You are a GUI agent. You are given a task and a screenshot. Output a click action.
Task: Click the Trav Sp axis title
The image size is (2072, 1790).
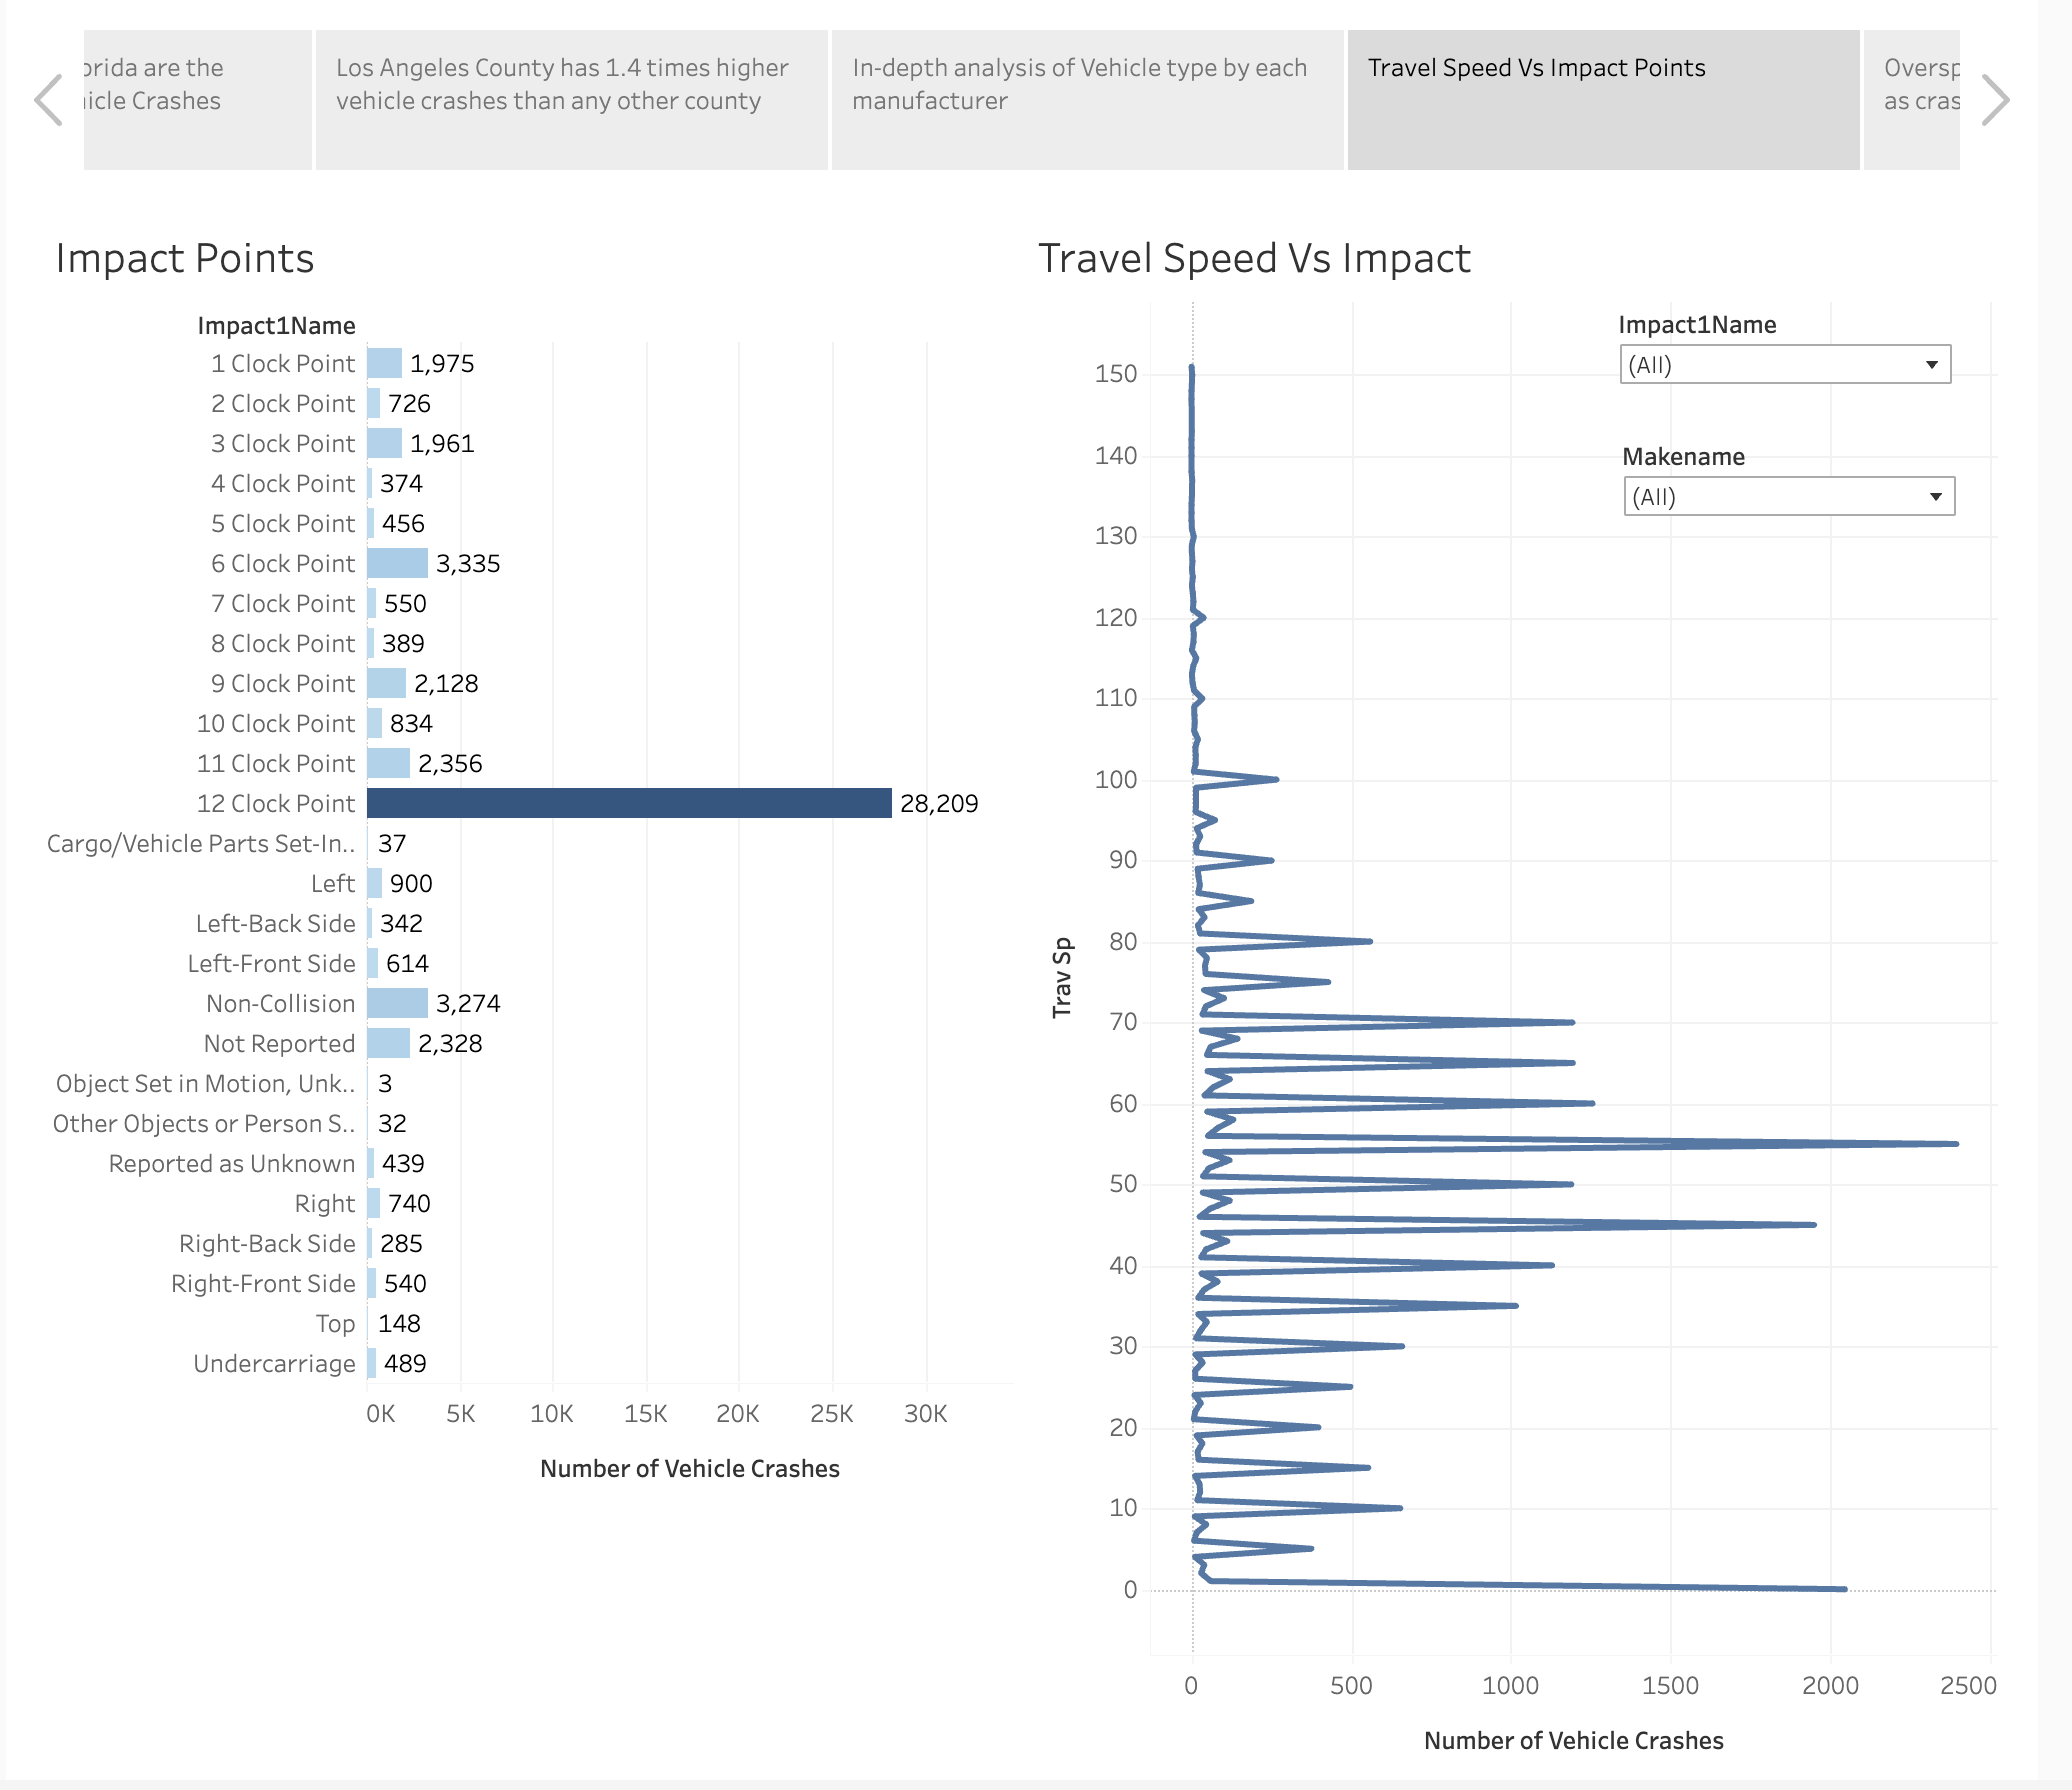(x=1062, y=978)
